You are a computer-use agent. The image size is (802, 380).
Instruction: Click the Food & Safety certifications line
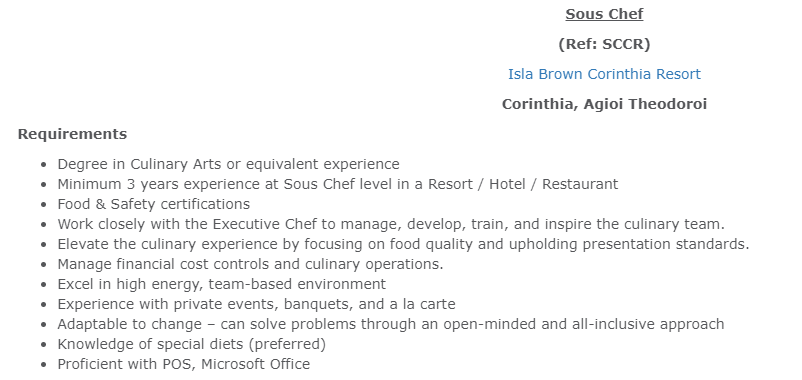[153, 204]
